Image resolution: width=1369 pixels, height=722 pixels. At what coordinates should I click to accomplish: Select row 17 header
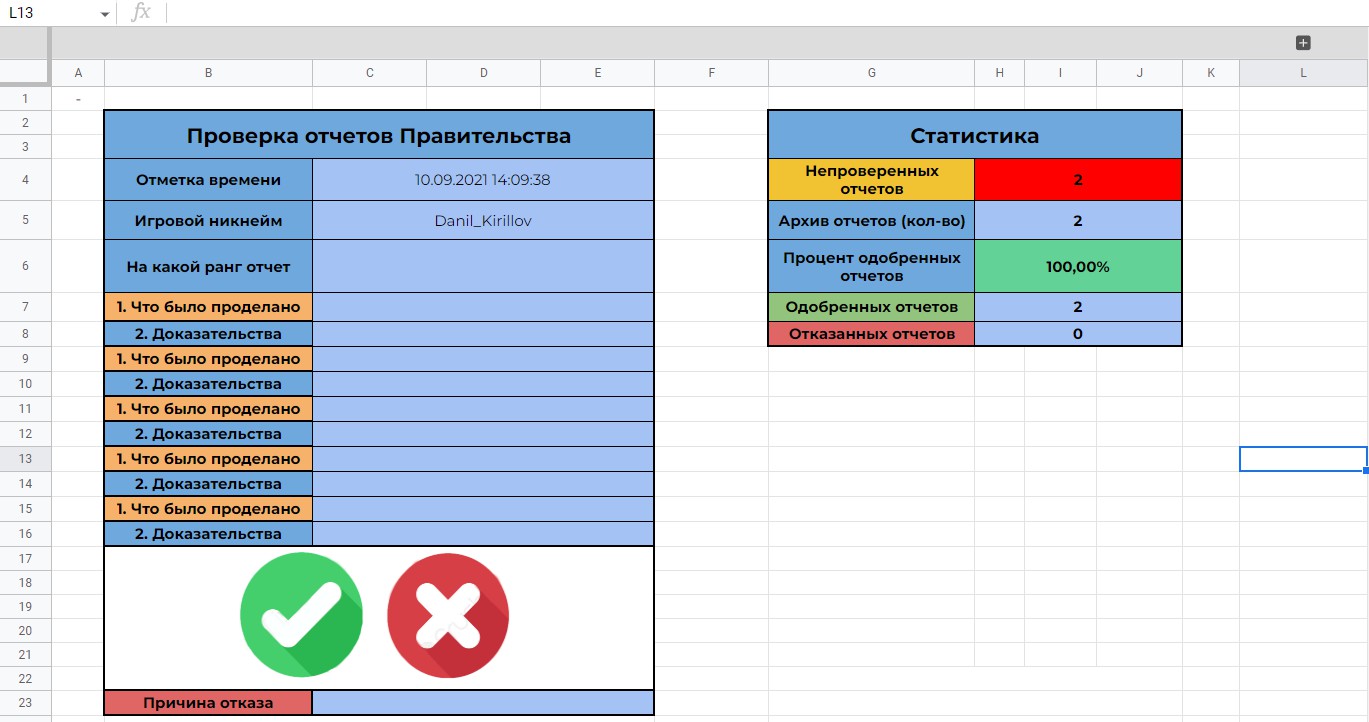26,558
